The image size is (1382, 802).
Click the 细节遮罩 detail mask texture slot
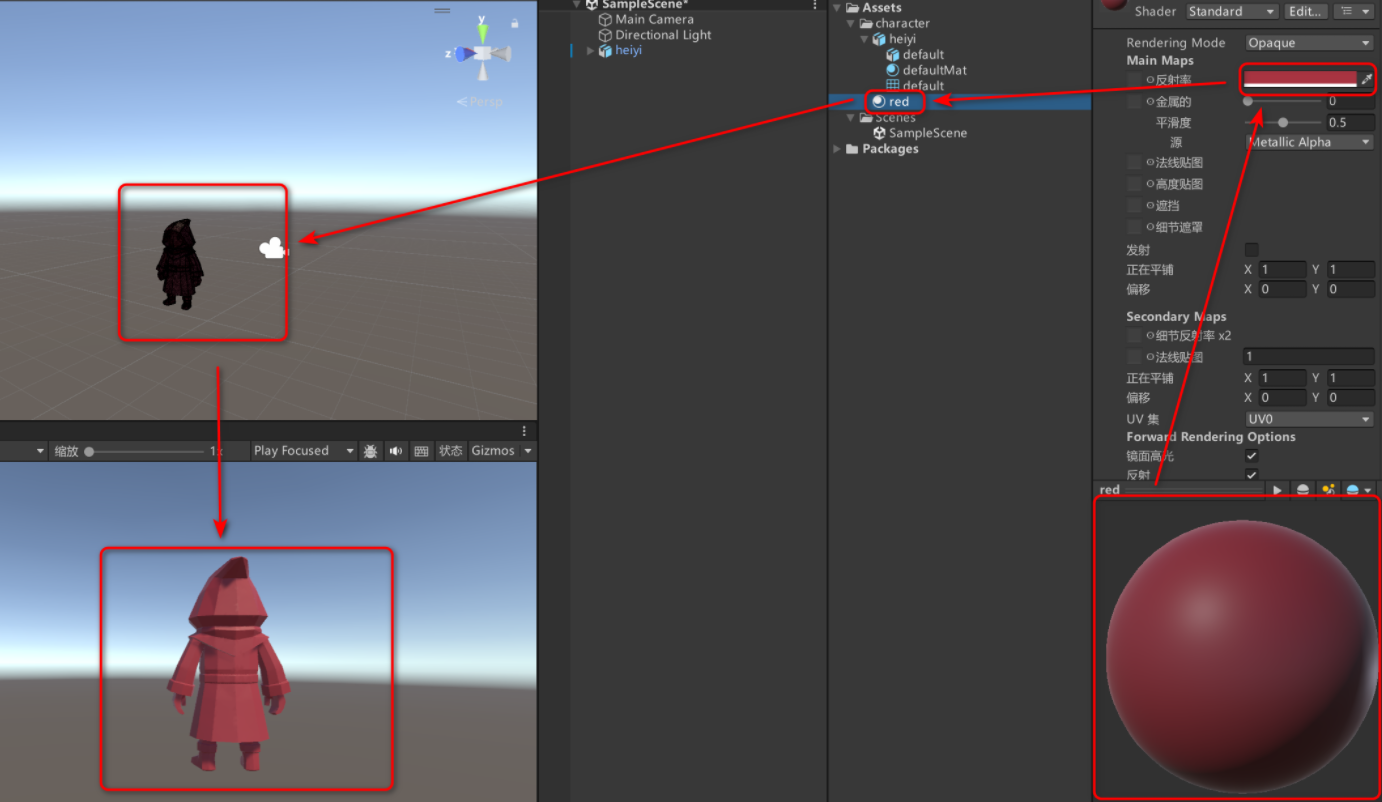[1134, 228]
